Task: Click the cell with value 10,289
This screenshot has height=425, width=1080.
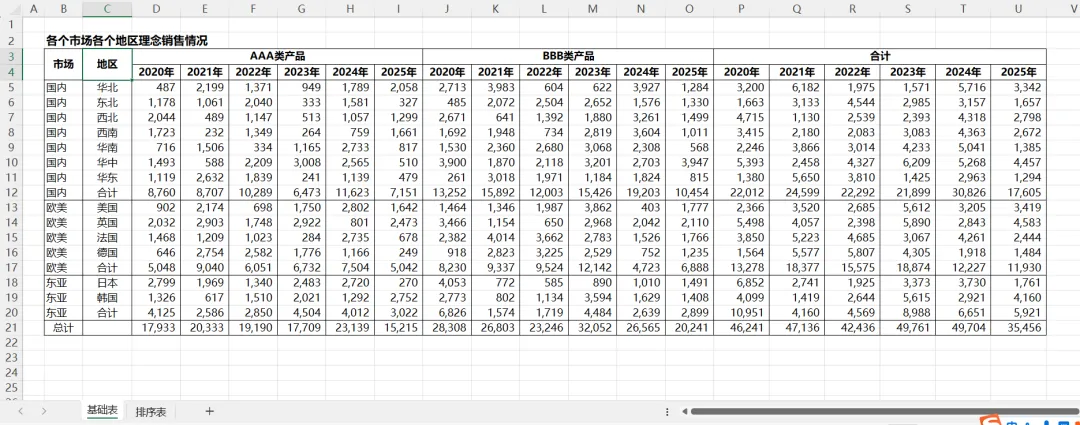Action: point(253,191)
